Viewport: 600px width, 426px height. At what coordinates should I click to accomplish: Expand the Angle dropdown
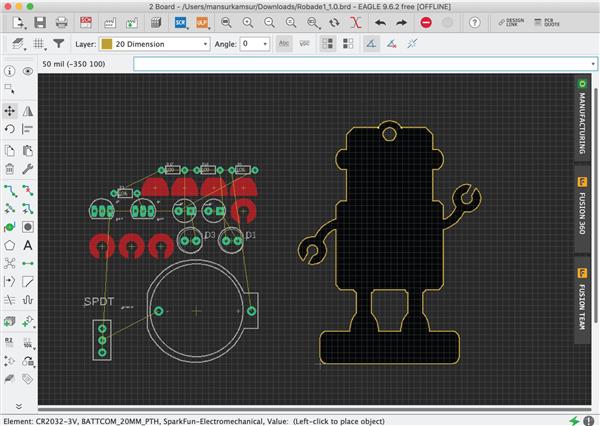265,44
